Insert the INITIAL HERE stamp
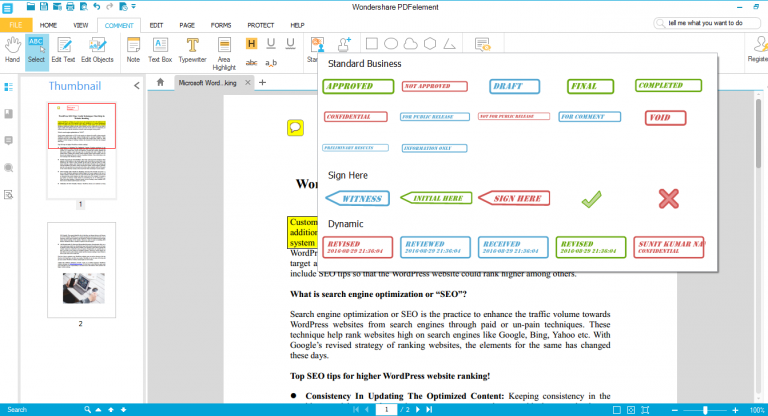Screen dimensions: 768x416 point(436,198)
